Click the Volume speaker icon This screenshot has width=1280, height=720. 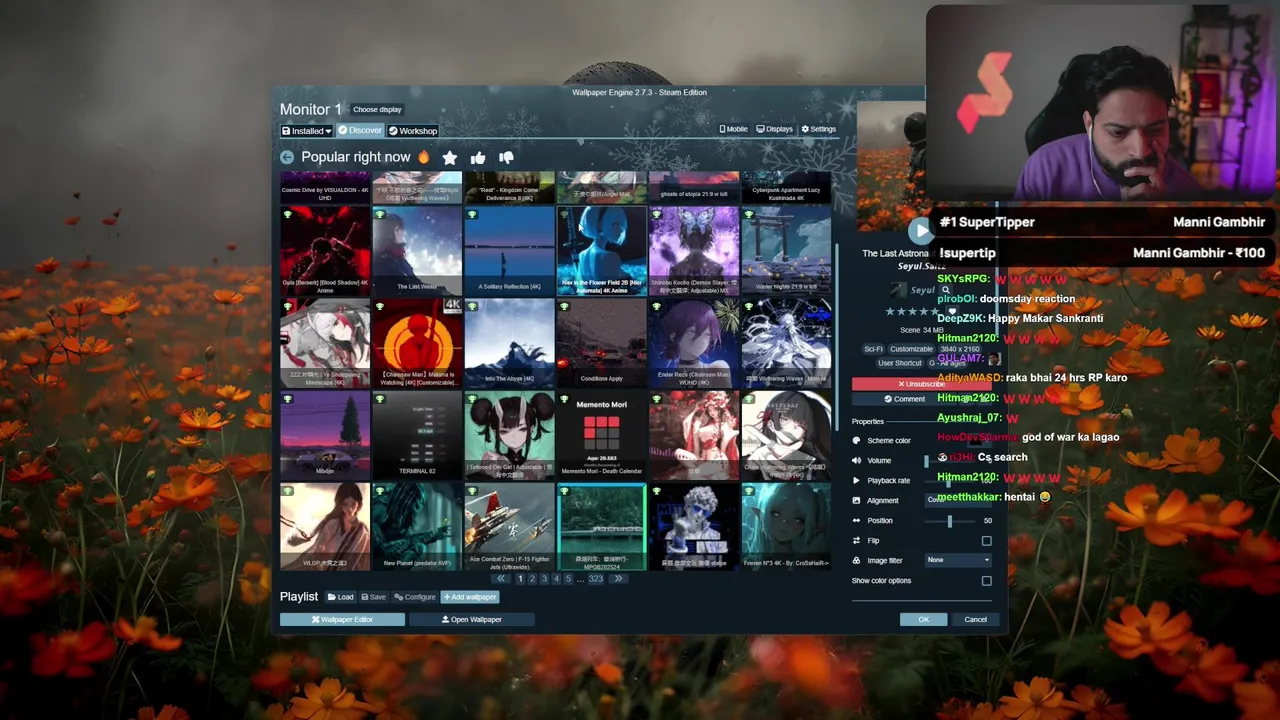pos(856,461)
